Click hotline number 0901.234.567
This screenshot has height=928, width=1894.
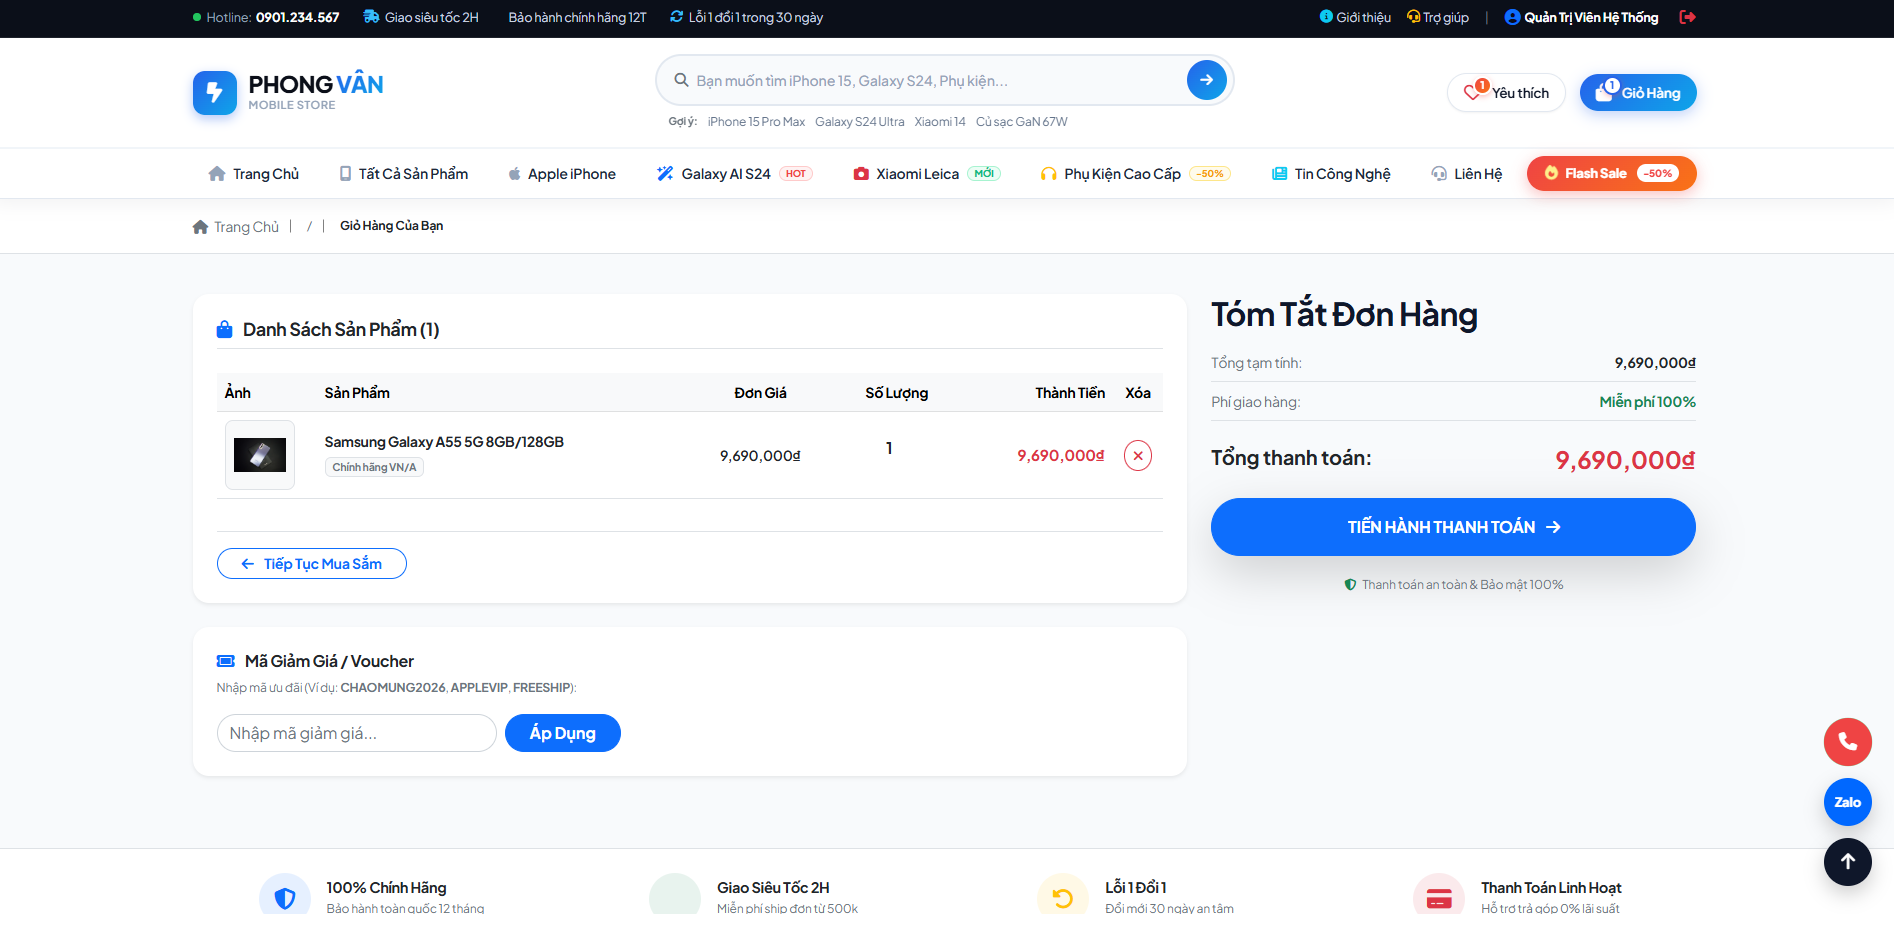pyautogui.click(x=297, y=17)
